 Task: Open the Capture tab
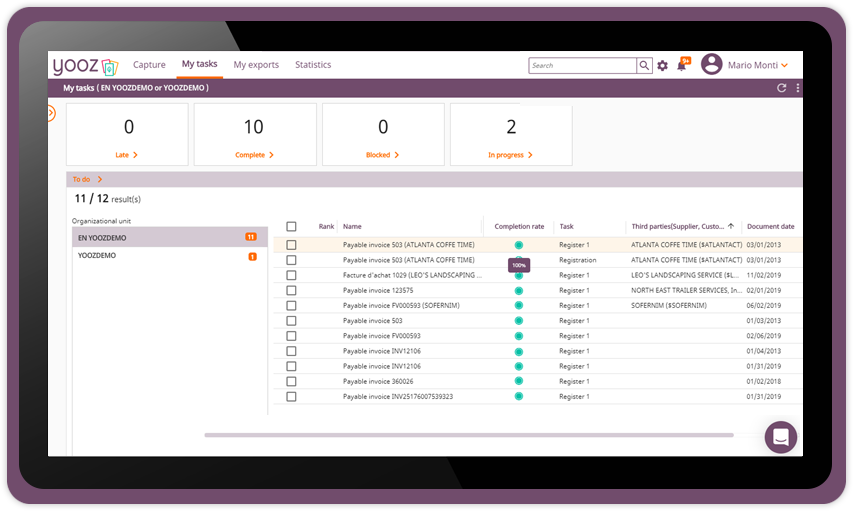(149, 64)
